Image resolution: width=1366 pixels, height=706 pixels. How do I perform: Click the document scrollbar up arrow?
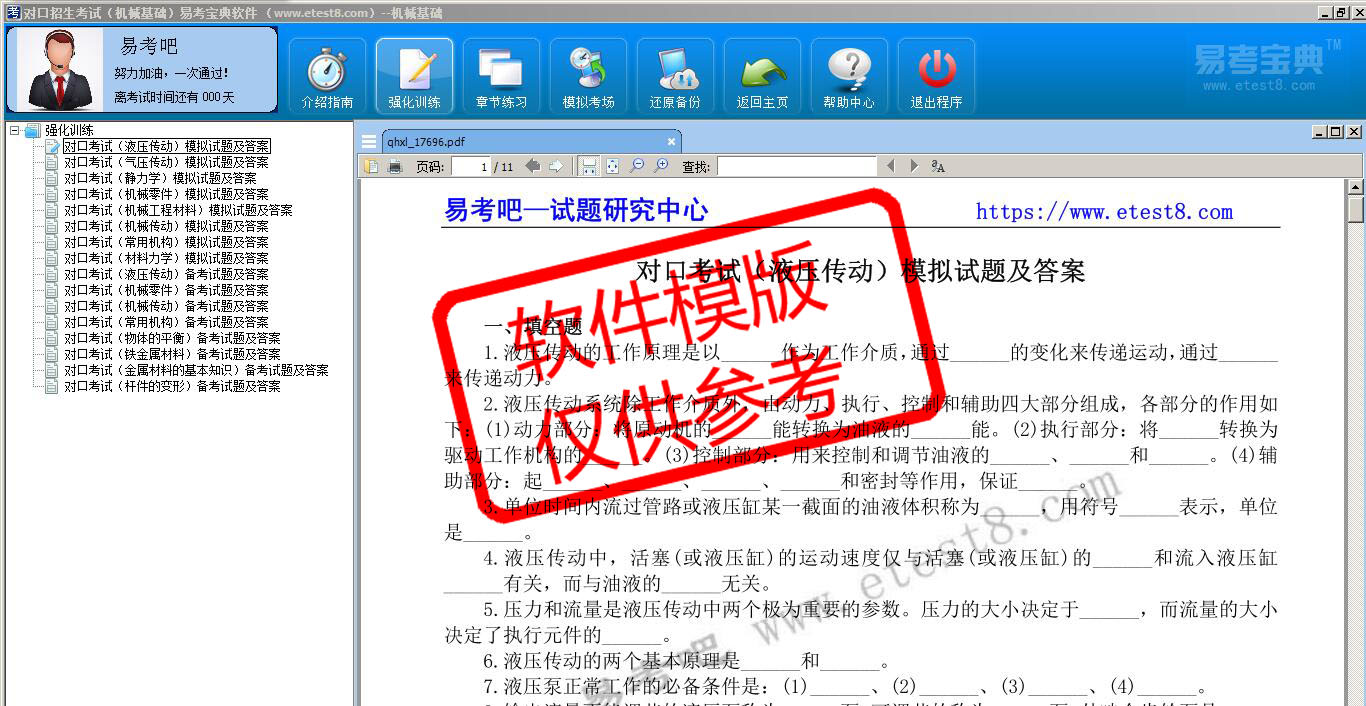pos(1356,187)
